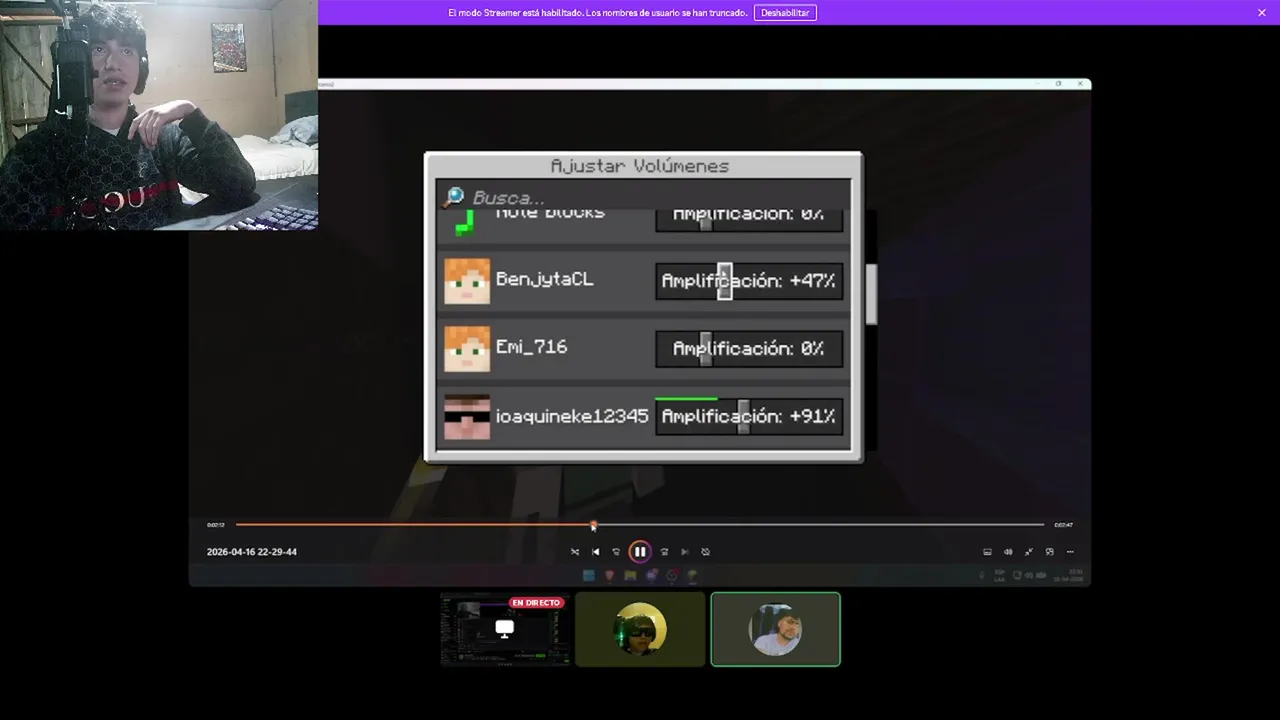This screenshot has width=1280, height=720.
Task: Adjust the Note Blocks amplification slider
Action: (749, 220)
